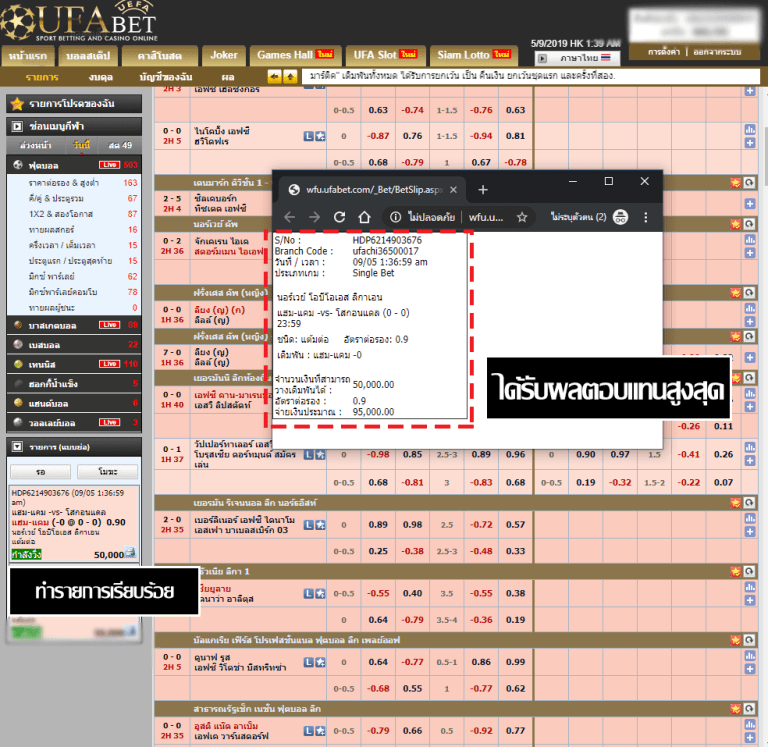Bookmark the bet slip page star
This screenshot has width=768, height=747.
click(x=522, y=217)
